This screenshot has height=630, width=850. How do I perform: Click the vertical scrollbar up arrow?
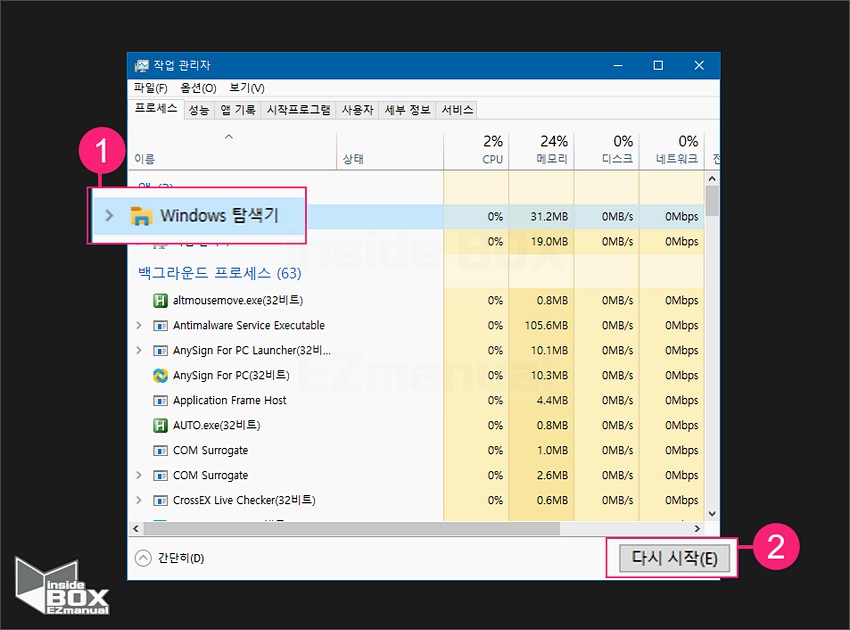tap(712, 178)
